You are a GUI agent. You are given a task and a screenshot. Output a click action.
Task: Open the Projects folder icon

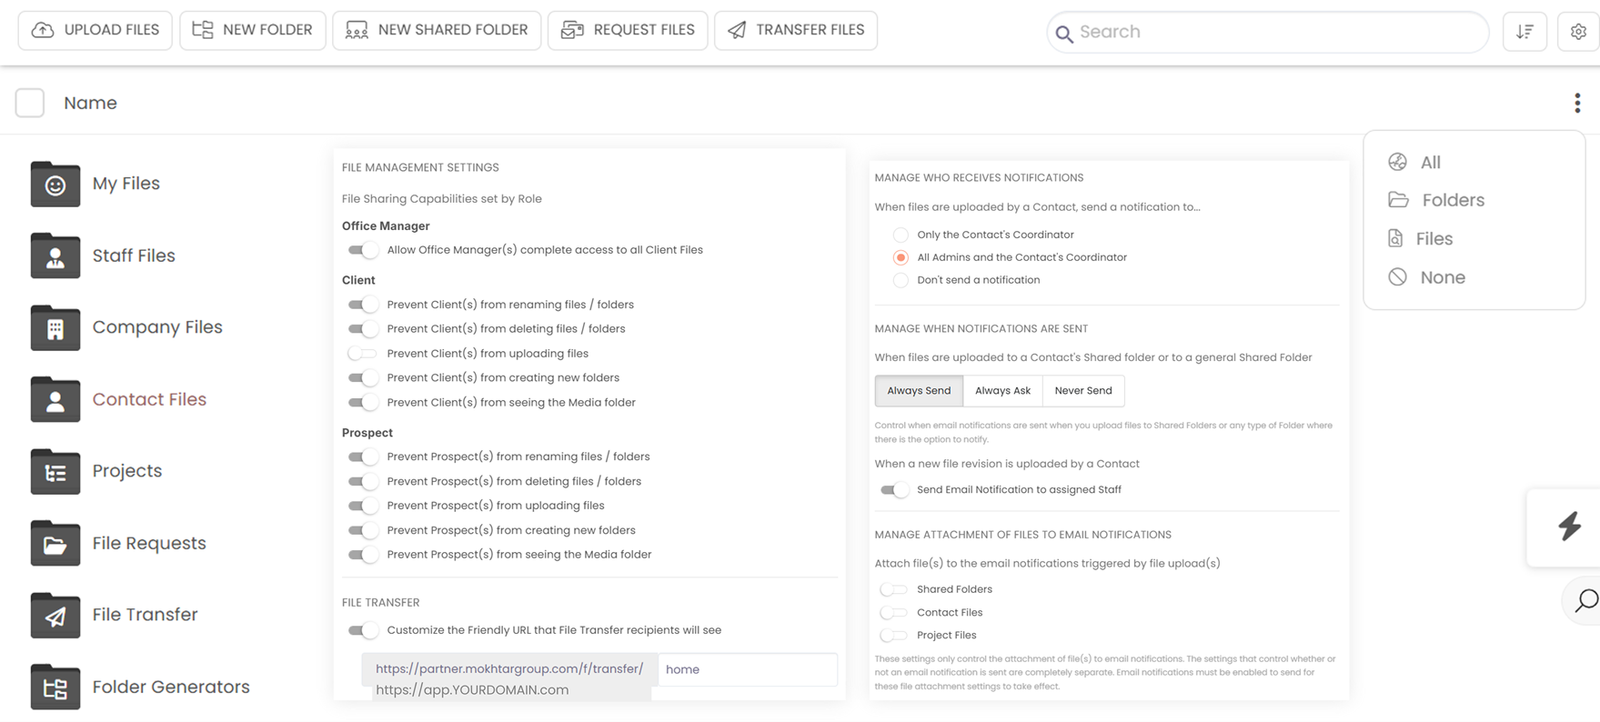click(x=55, y=472)
